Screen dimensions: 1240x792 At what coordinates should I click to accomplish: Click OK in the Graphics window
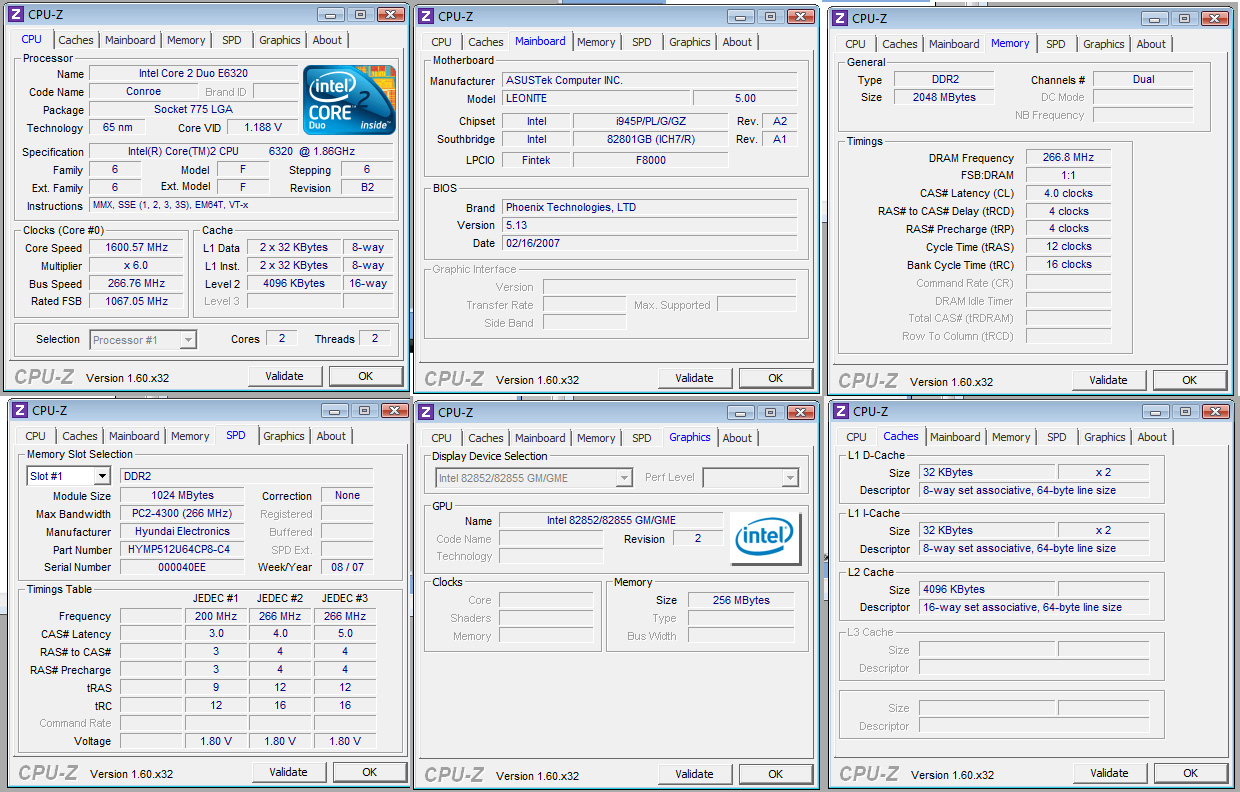(776, 774)
